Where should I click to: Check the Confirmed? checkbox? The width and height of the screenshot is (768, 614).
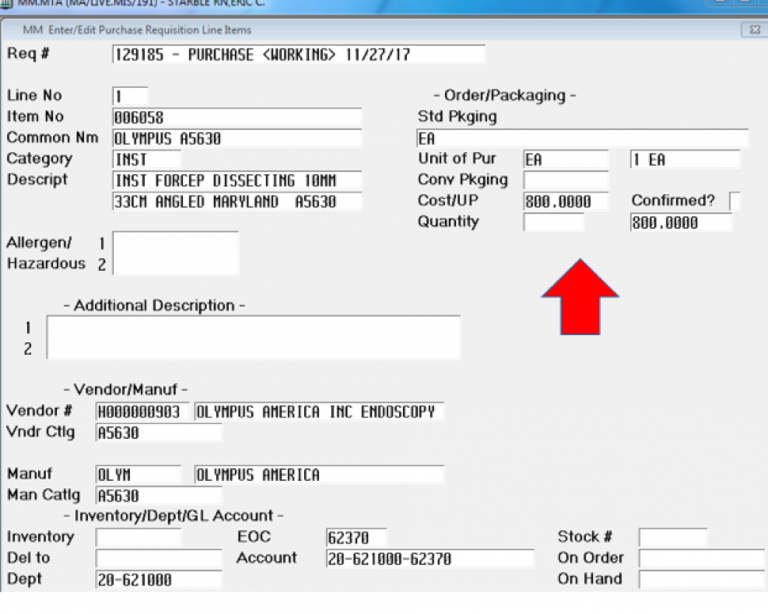(x=735, y=201)
